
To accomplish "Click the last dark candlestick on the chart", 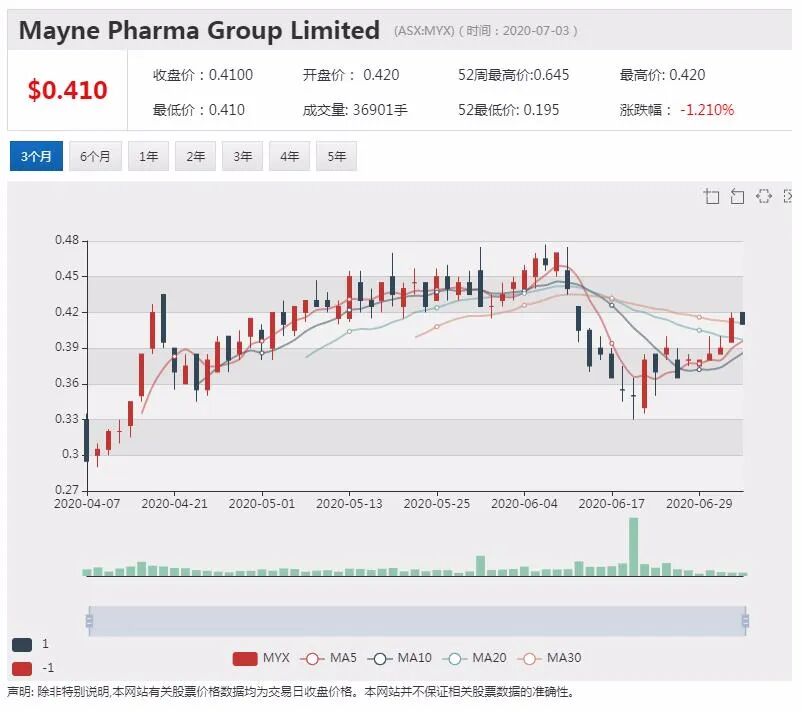I will [743, 318].
